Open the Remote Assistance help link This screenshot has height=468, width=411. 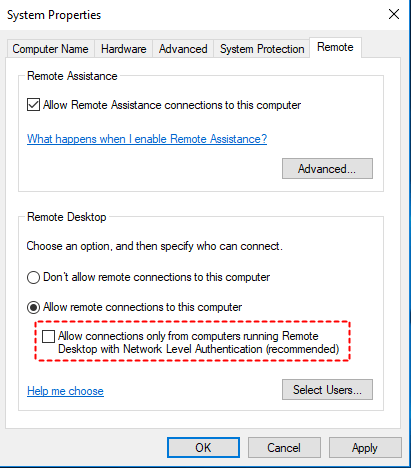click(x=147, y=139)
